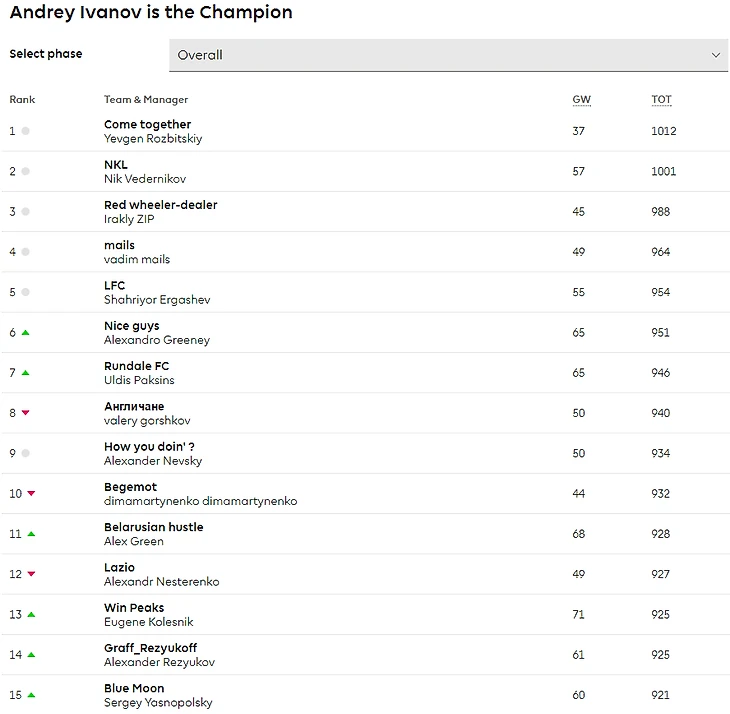
Task: Select the Rundale FC team entry
Action: [x=136, y=366]
